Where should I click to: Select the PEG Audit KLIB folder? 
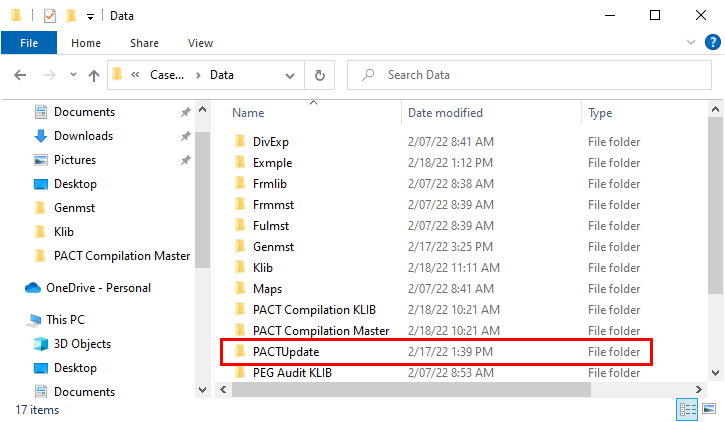pyautogui.click(x=292, y=373)
